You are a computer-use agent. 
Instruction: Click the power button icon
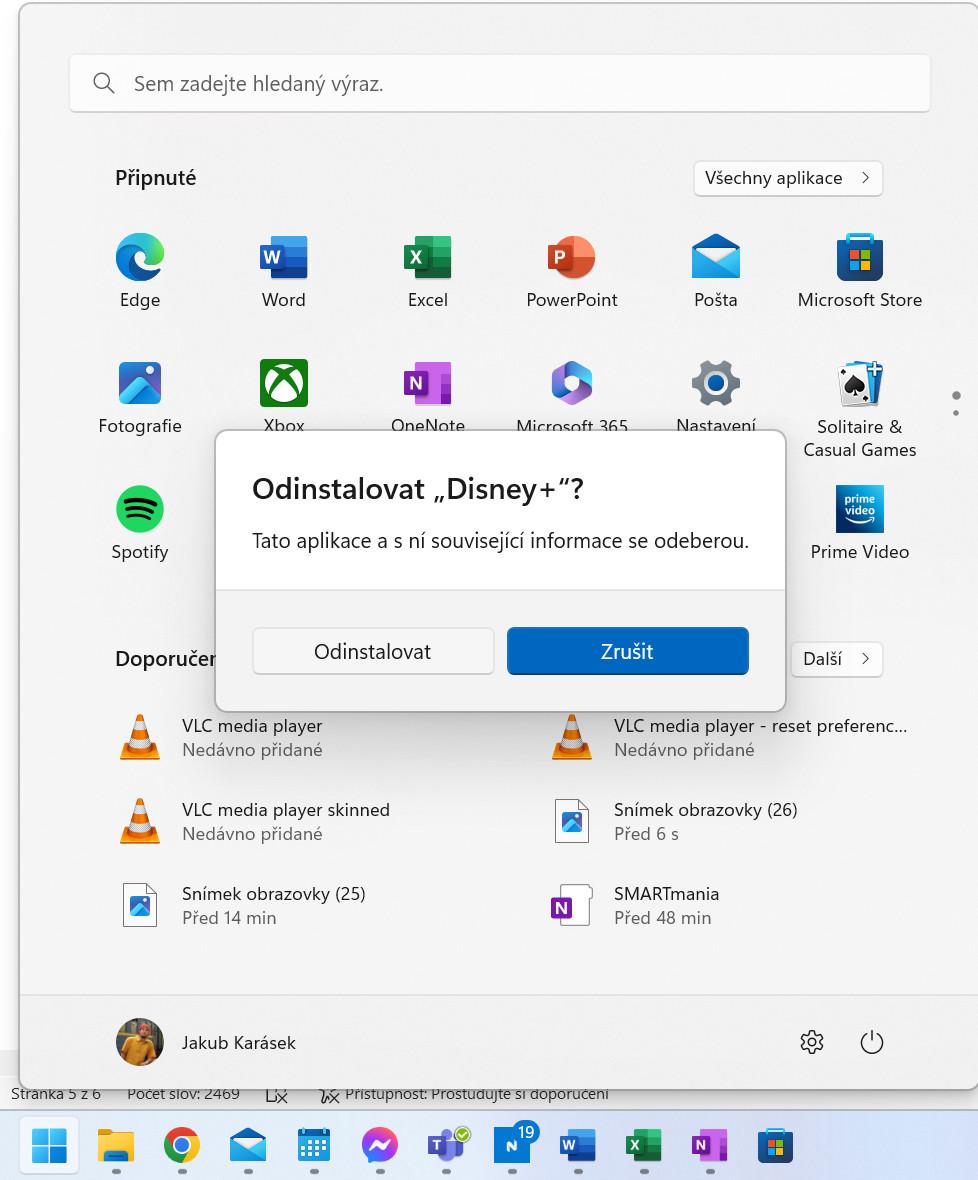[x=871, y=1042]
